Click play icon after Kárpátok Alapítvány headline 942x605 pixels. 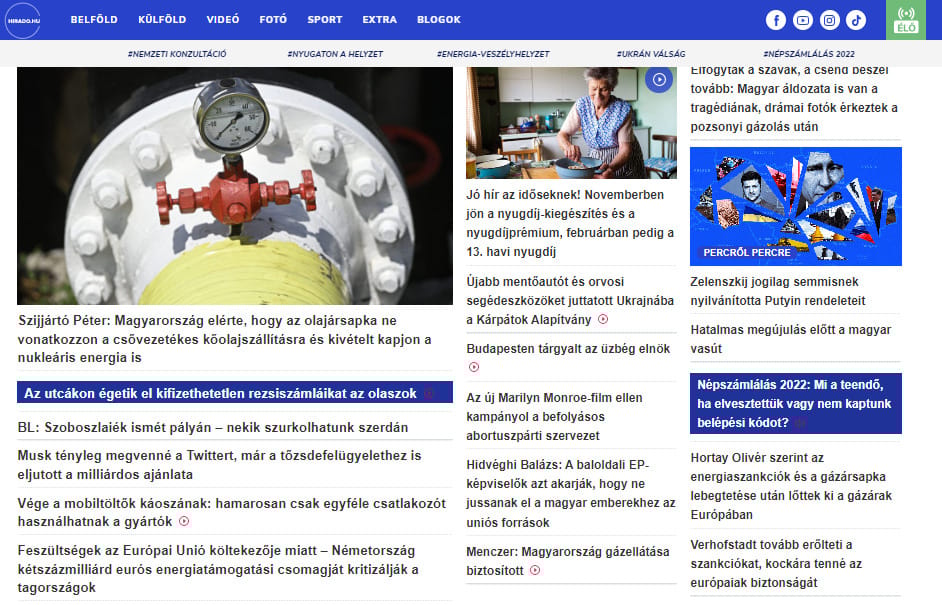[603, 320]
